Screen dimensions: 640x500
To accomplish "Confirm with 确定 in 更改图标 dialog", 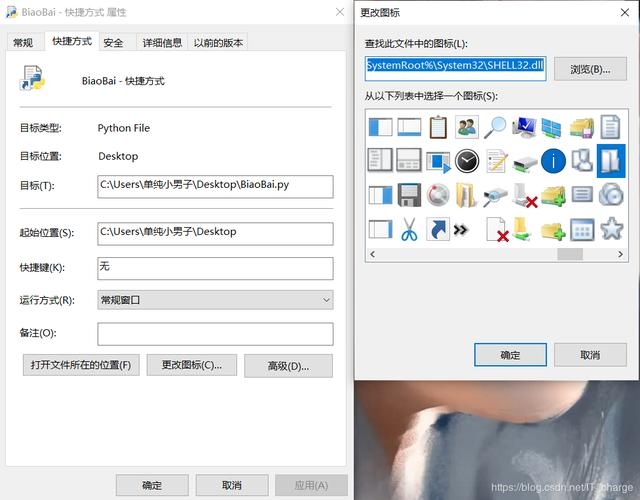I will click(510, 355).
